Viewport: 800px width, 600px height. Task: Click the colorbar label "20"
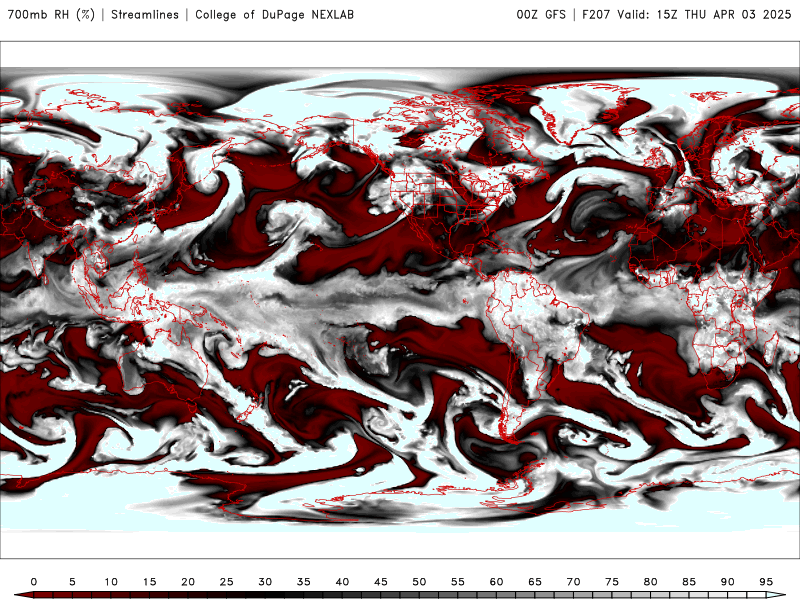pyautogui.click(x=188, y=582)
